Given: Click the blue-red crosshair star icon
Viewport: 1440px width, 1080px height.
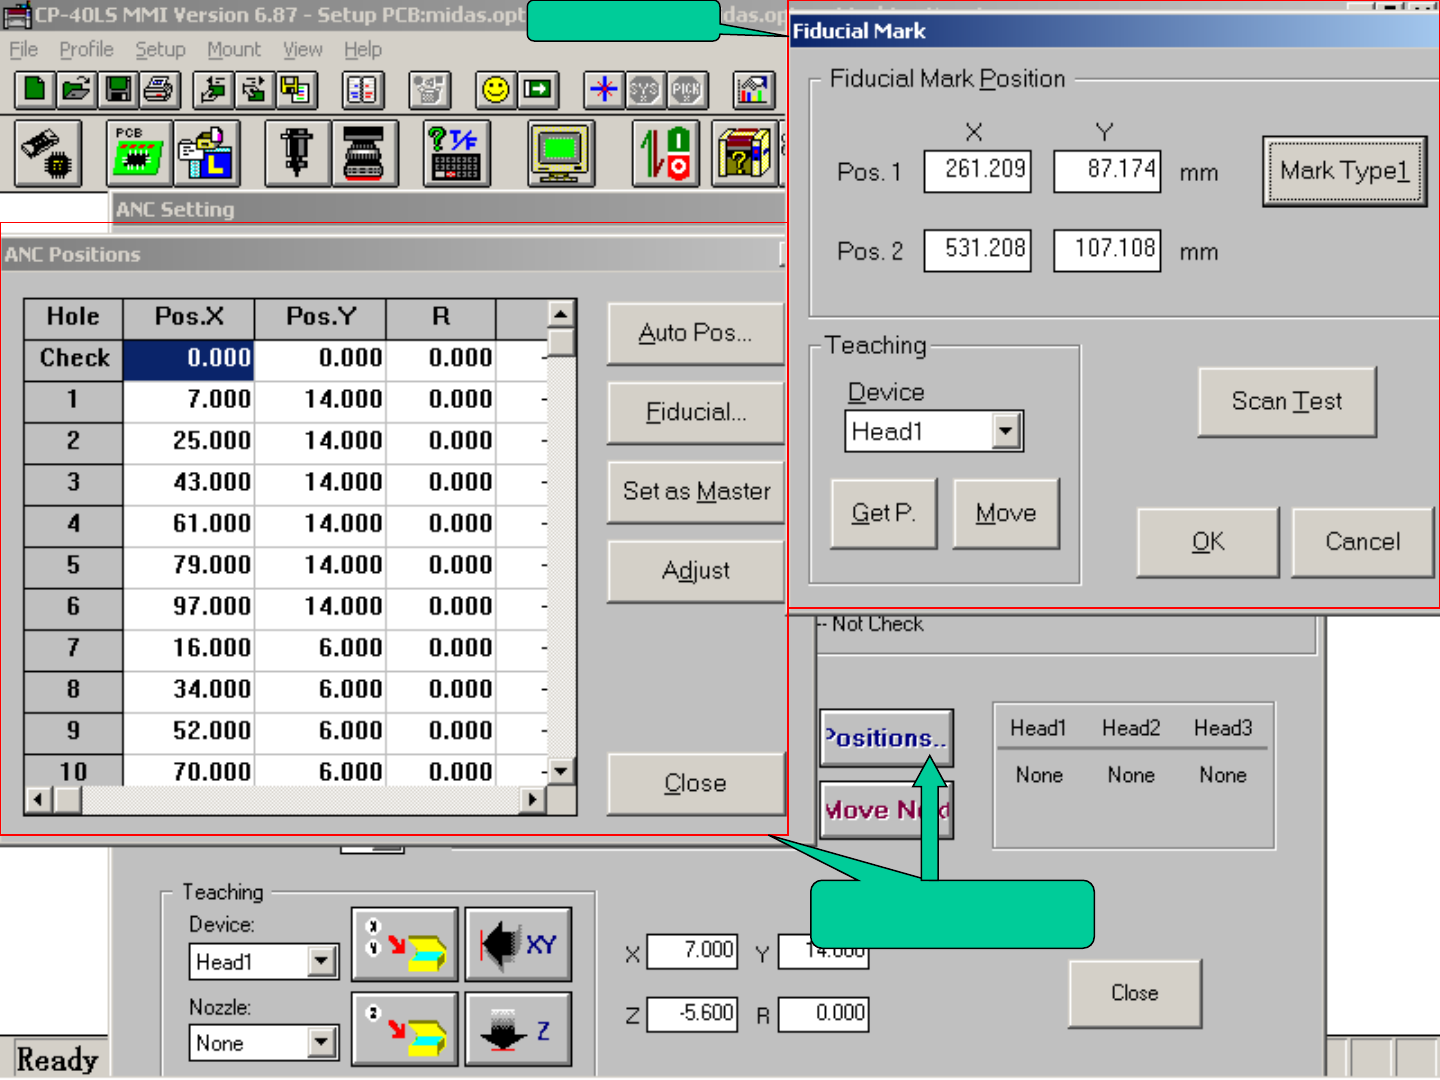Looking at the screenshot, I should tap(603, 90).
